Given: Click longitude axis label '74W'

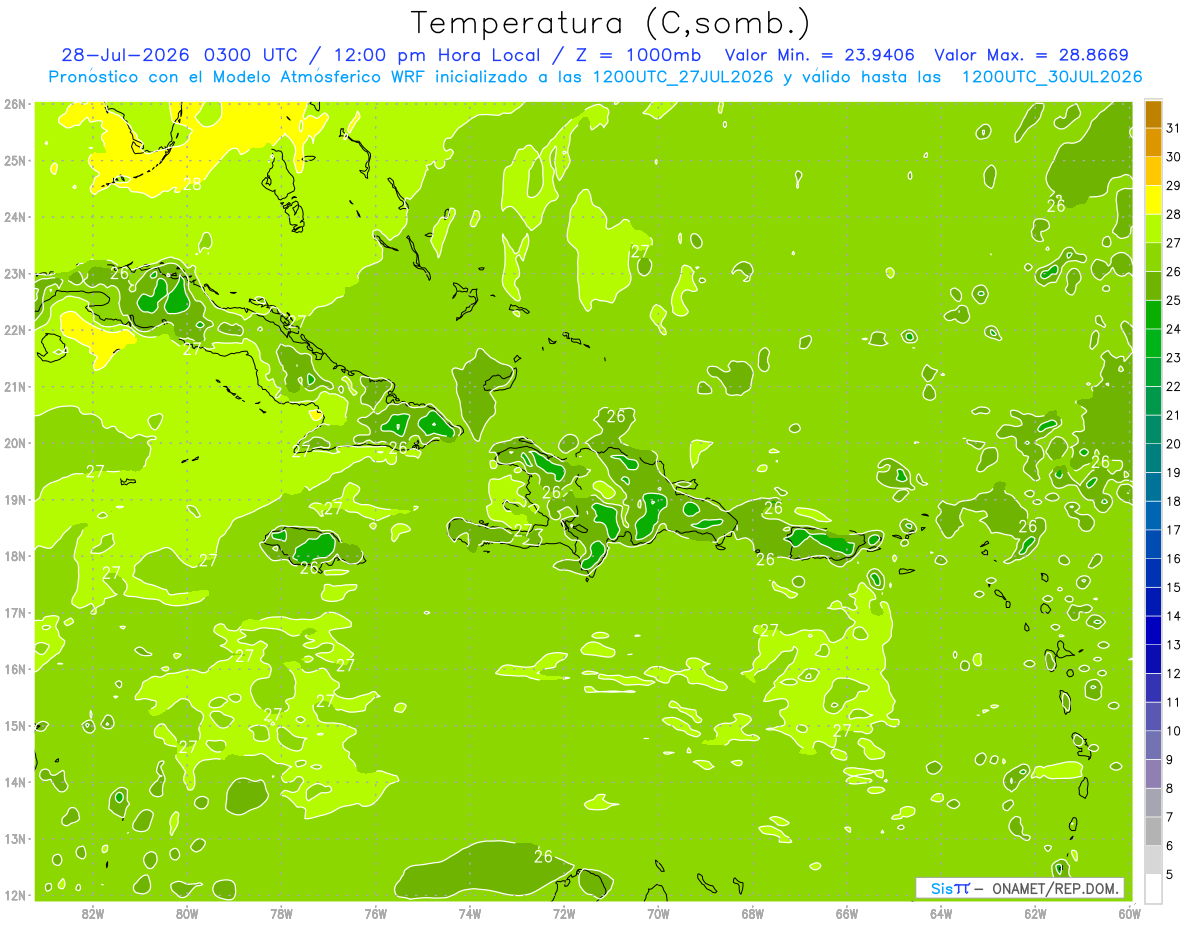Looking at the screenshot, I should tap(470, 913).
